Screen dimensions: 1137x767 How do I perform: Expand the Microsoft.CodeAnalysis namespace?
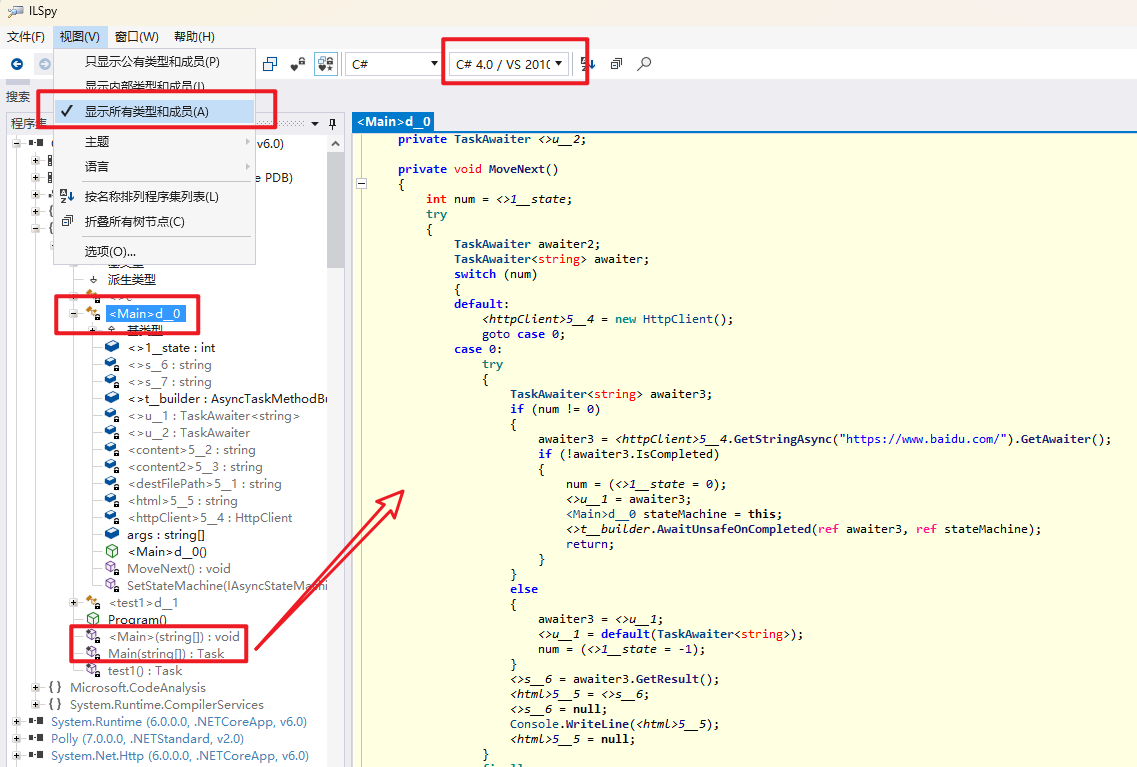point(36,687)
